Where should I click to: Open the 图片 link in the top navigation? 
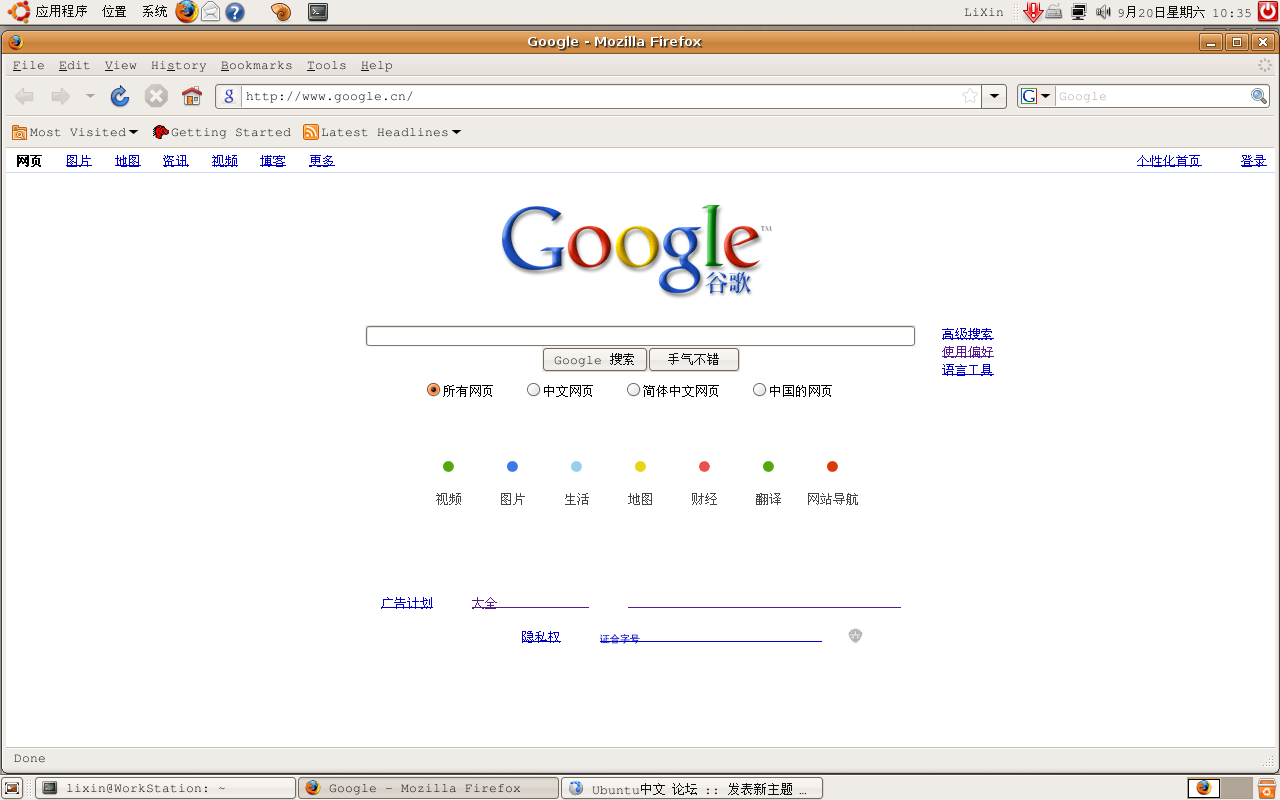point(79,160)
